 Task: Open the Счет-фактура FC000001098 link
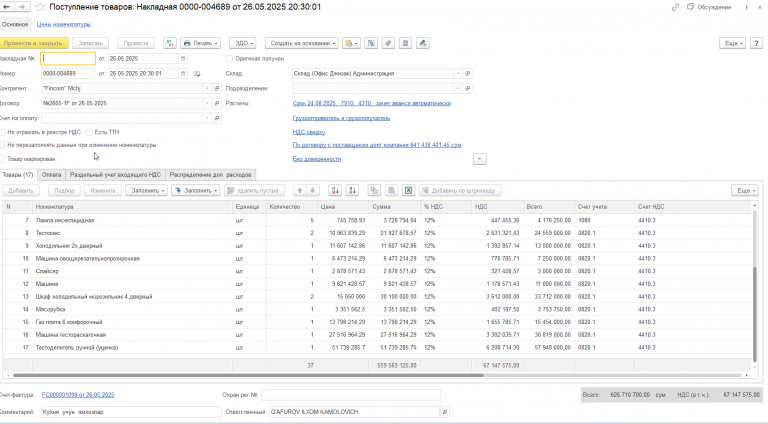(78, 395)
